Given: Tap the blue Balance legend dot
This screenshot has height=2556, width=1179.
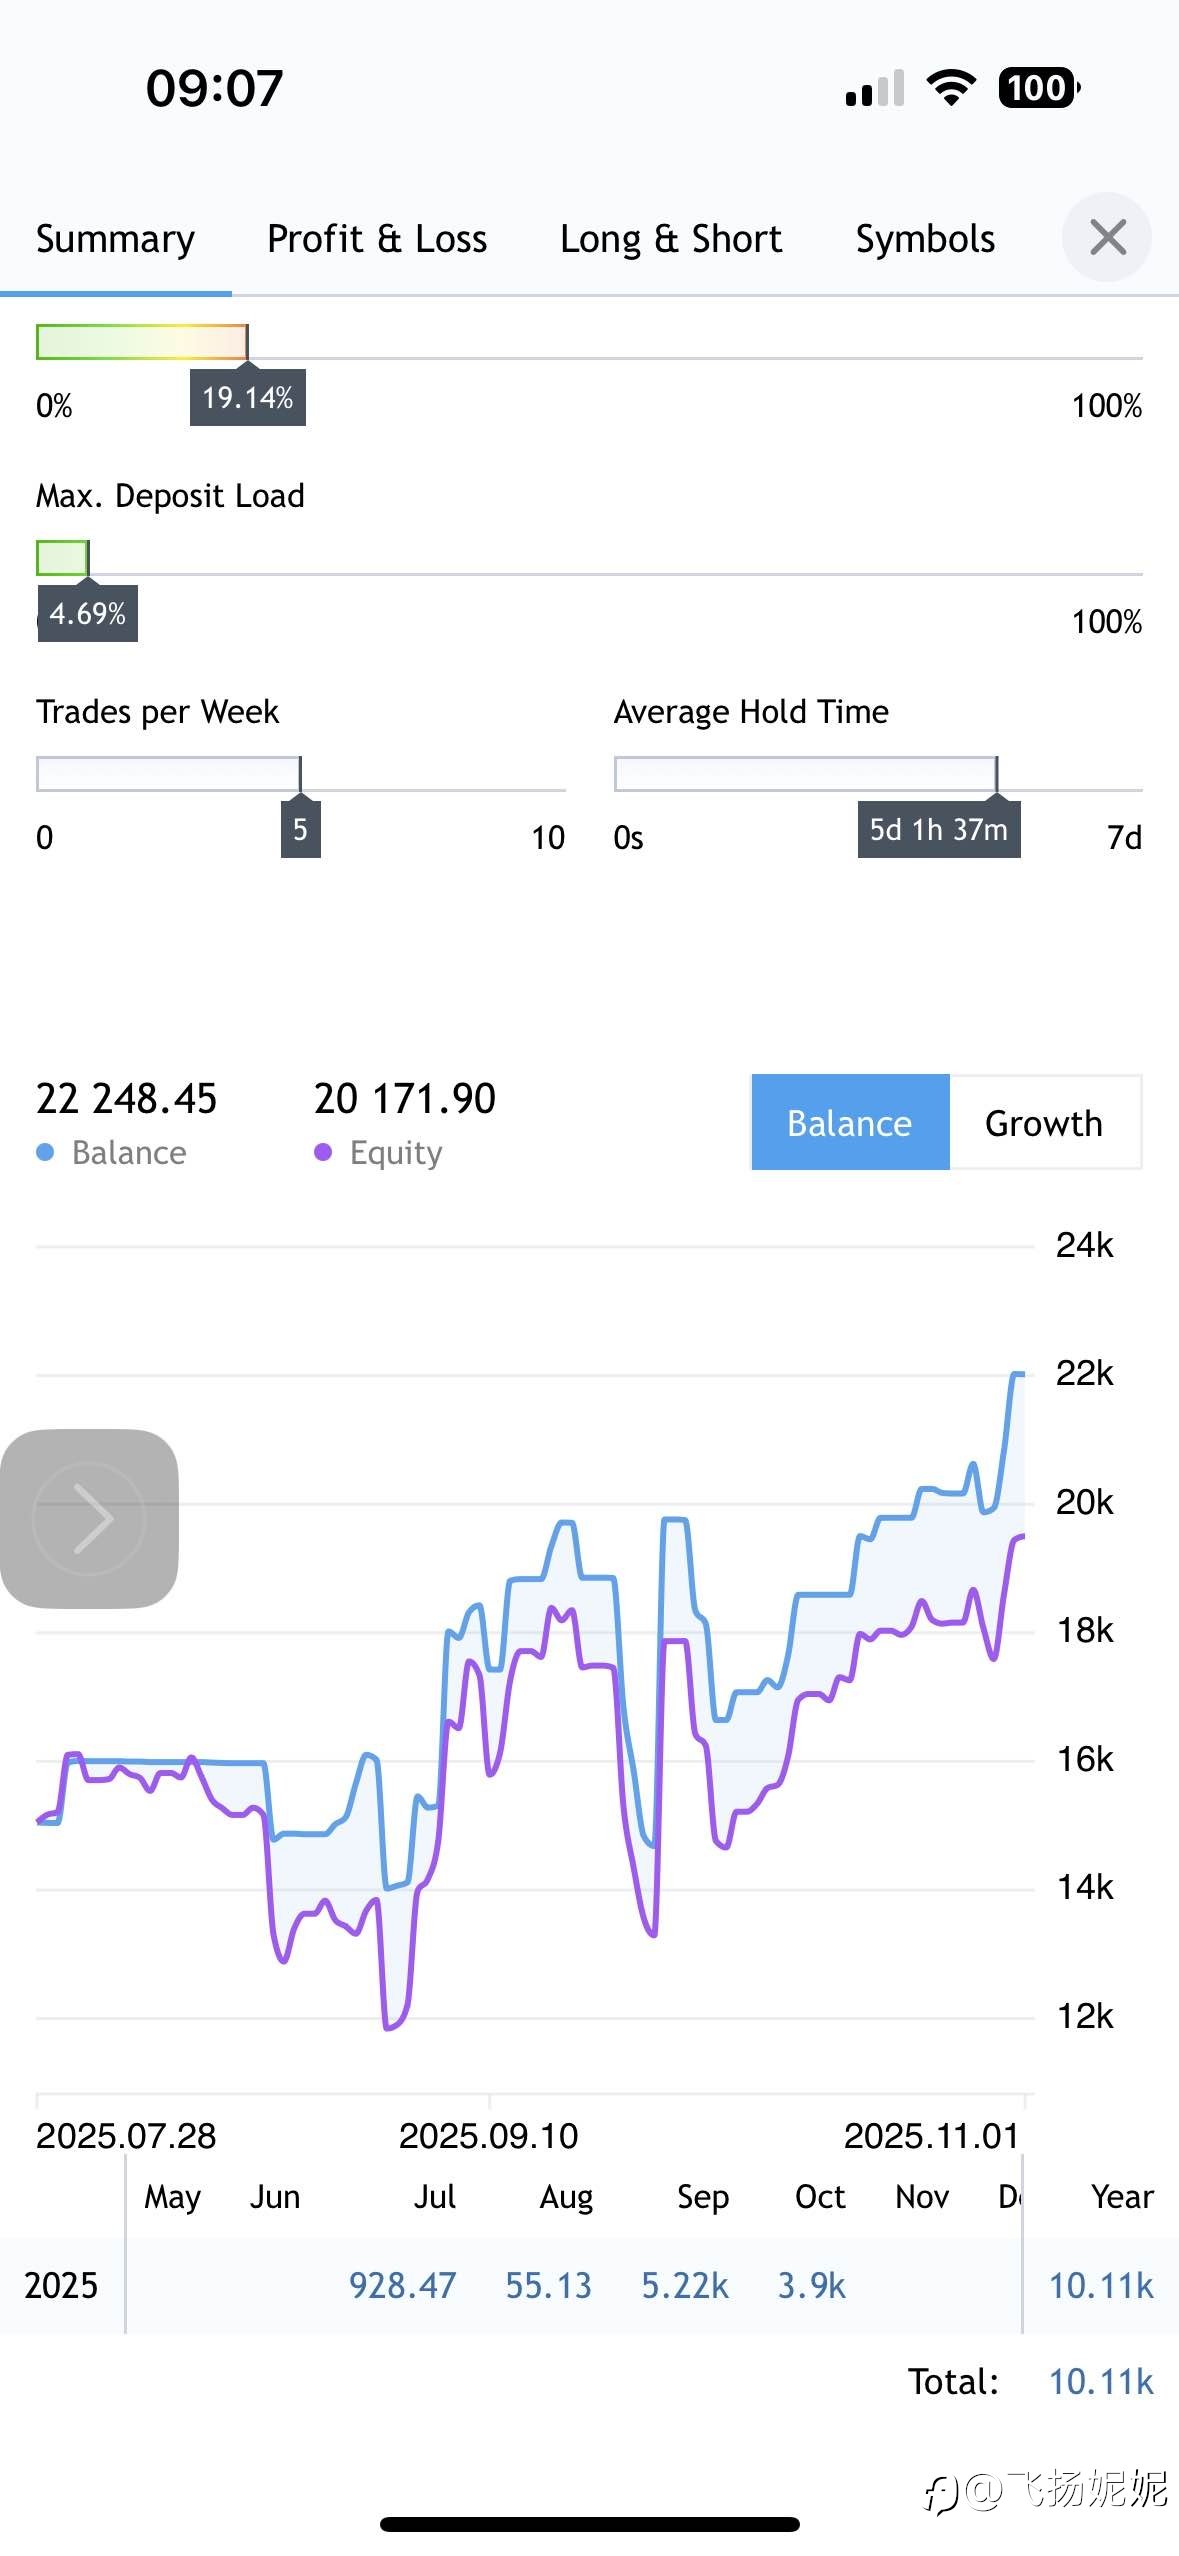Looking at the screenshot, I should pos(45,1153).
